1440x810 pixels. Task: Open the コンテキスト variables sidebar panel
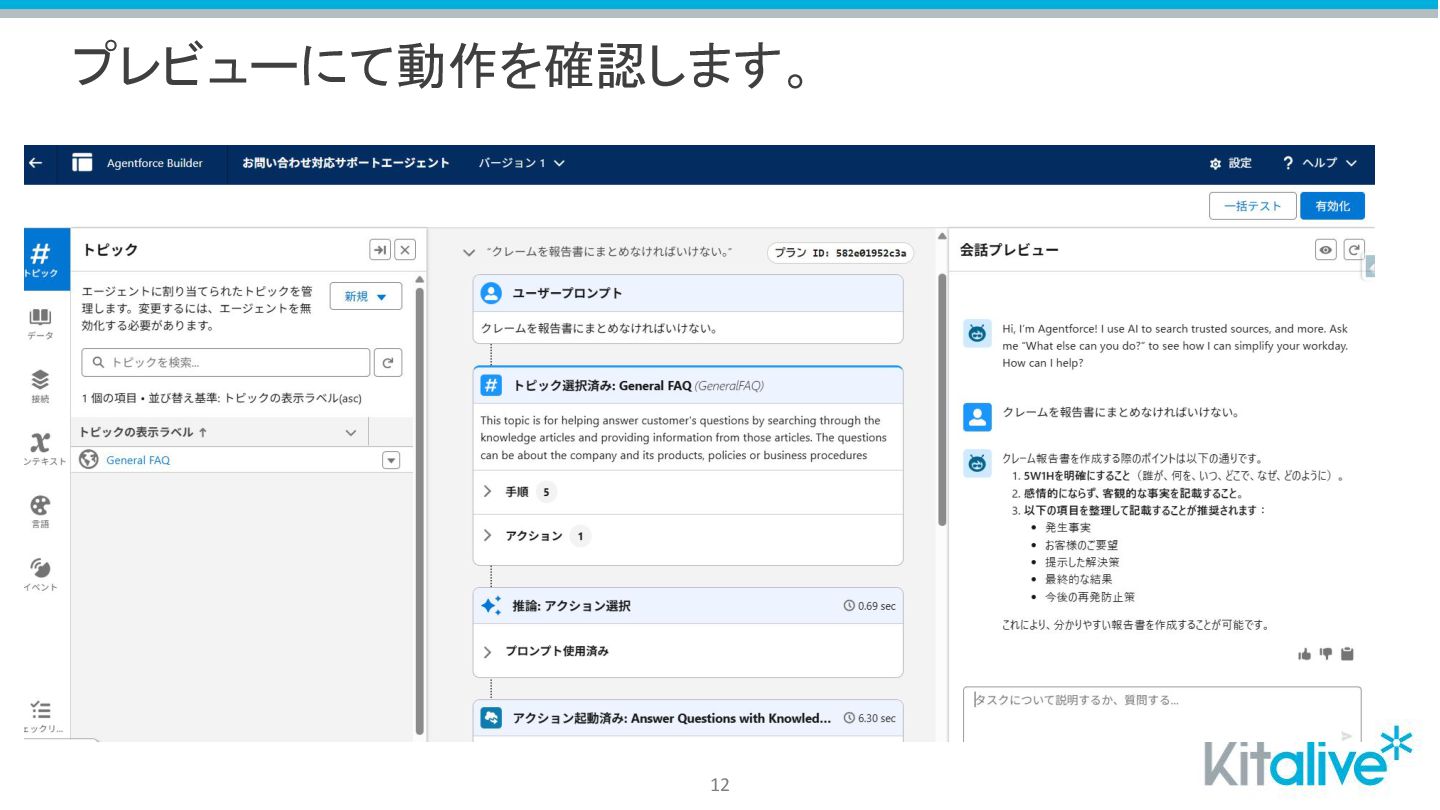click(x=41, y=449)
